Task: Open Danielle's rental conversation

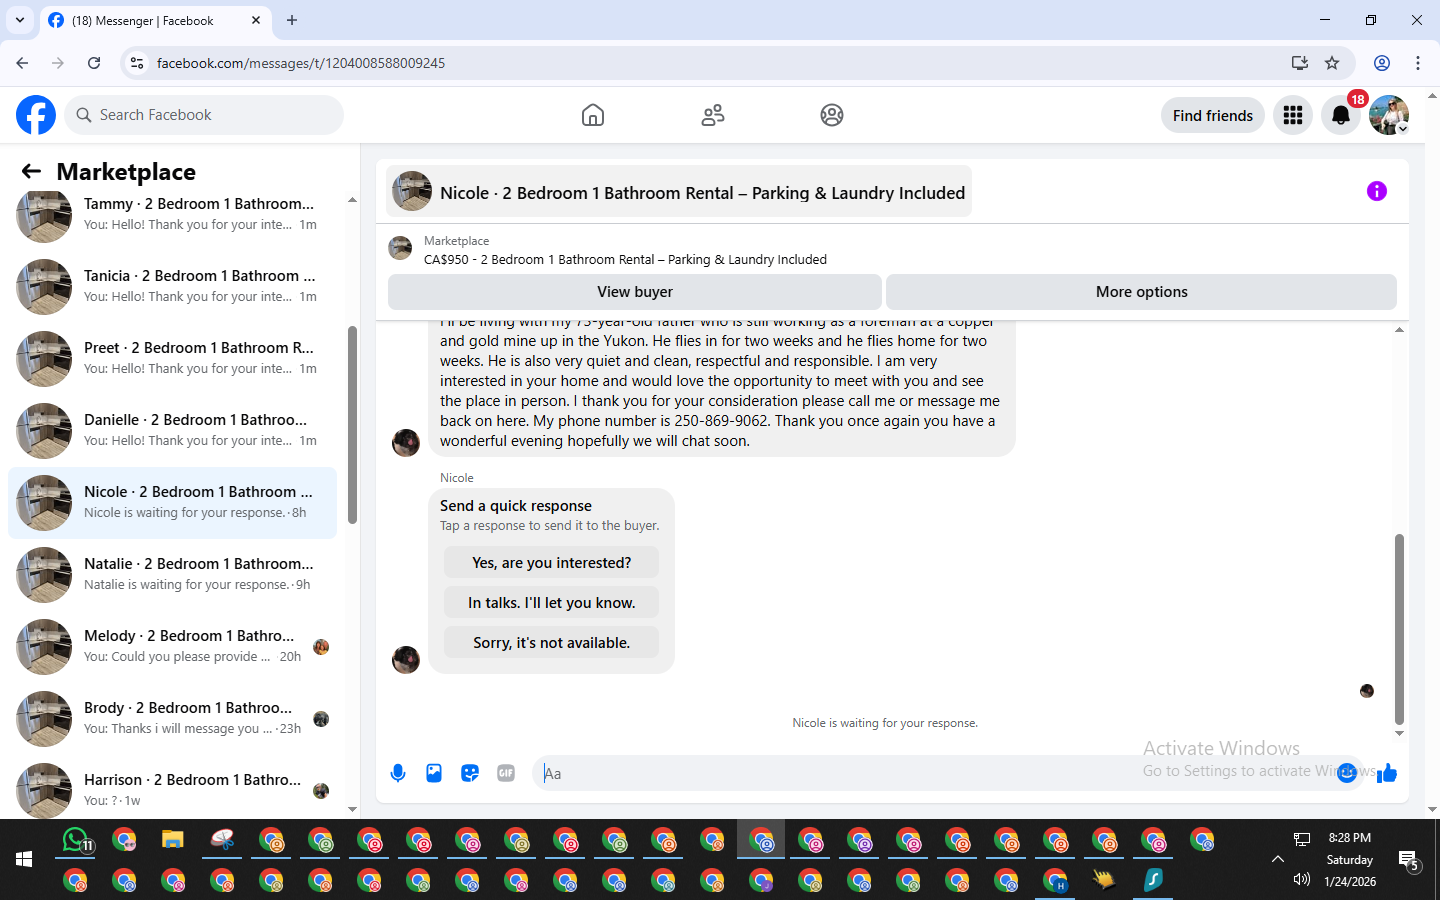Action: pos(172,430)
